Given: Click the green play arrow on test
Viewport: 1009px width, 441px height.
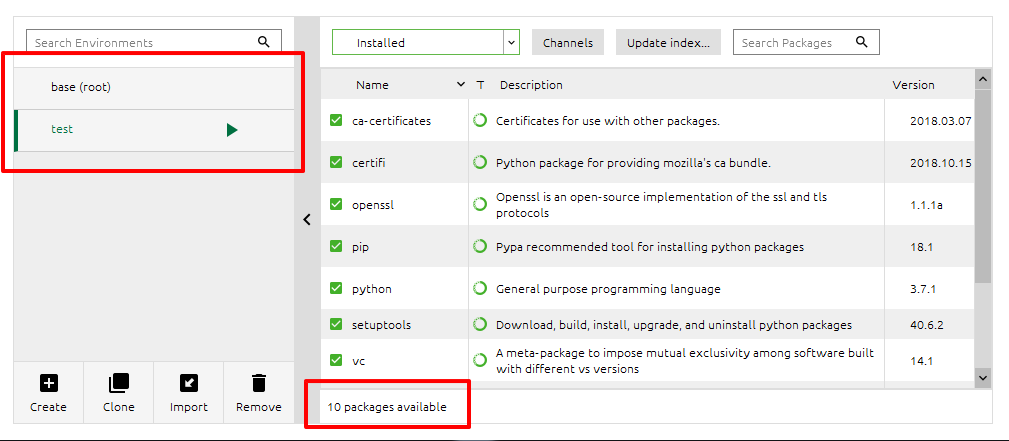Looking at the screenshot, I should click(x=232, y=130).
